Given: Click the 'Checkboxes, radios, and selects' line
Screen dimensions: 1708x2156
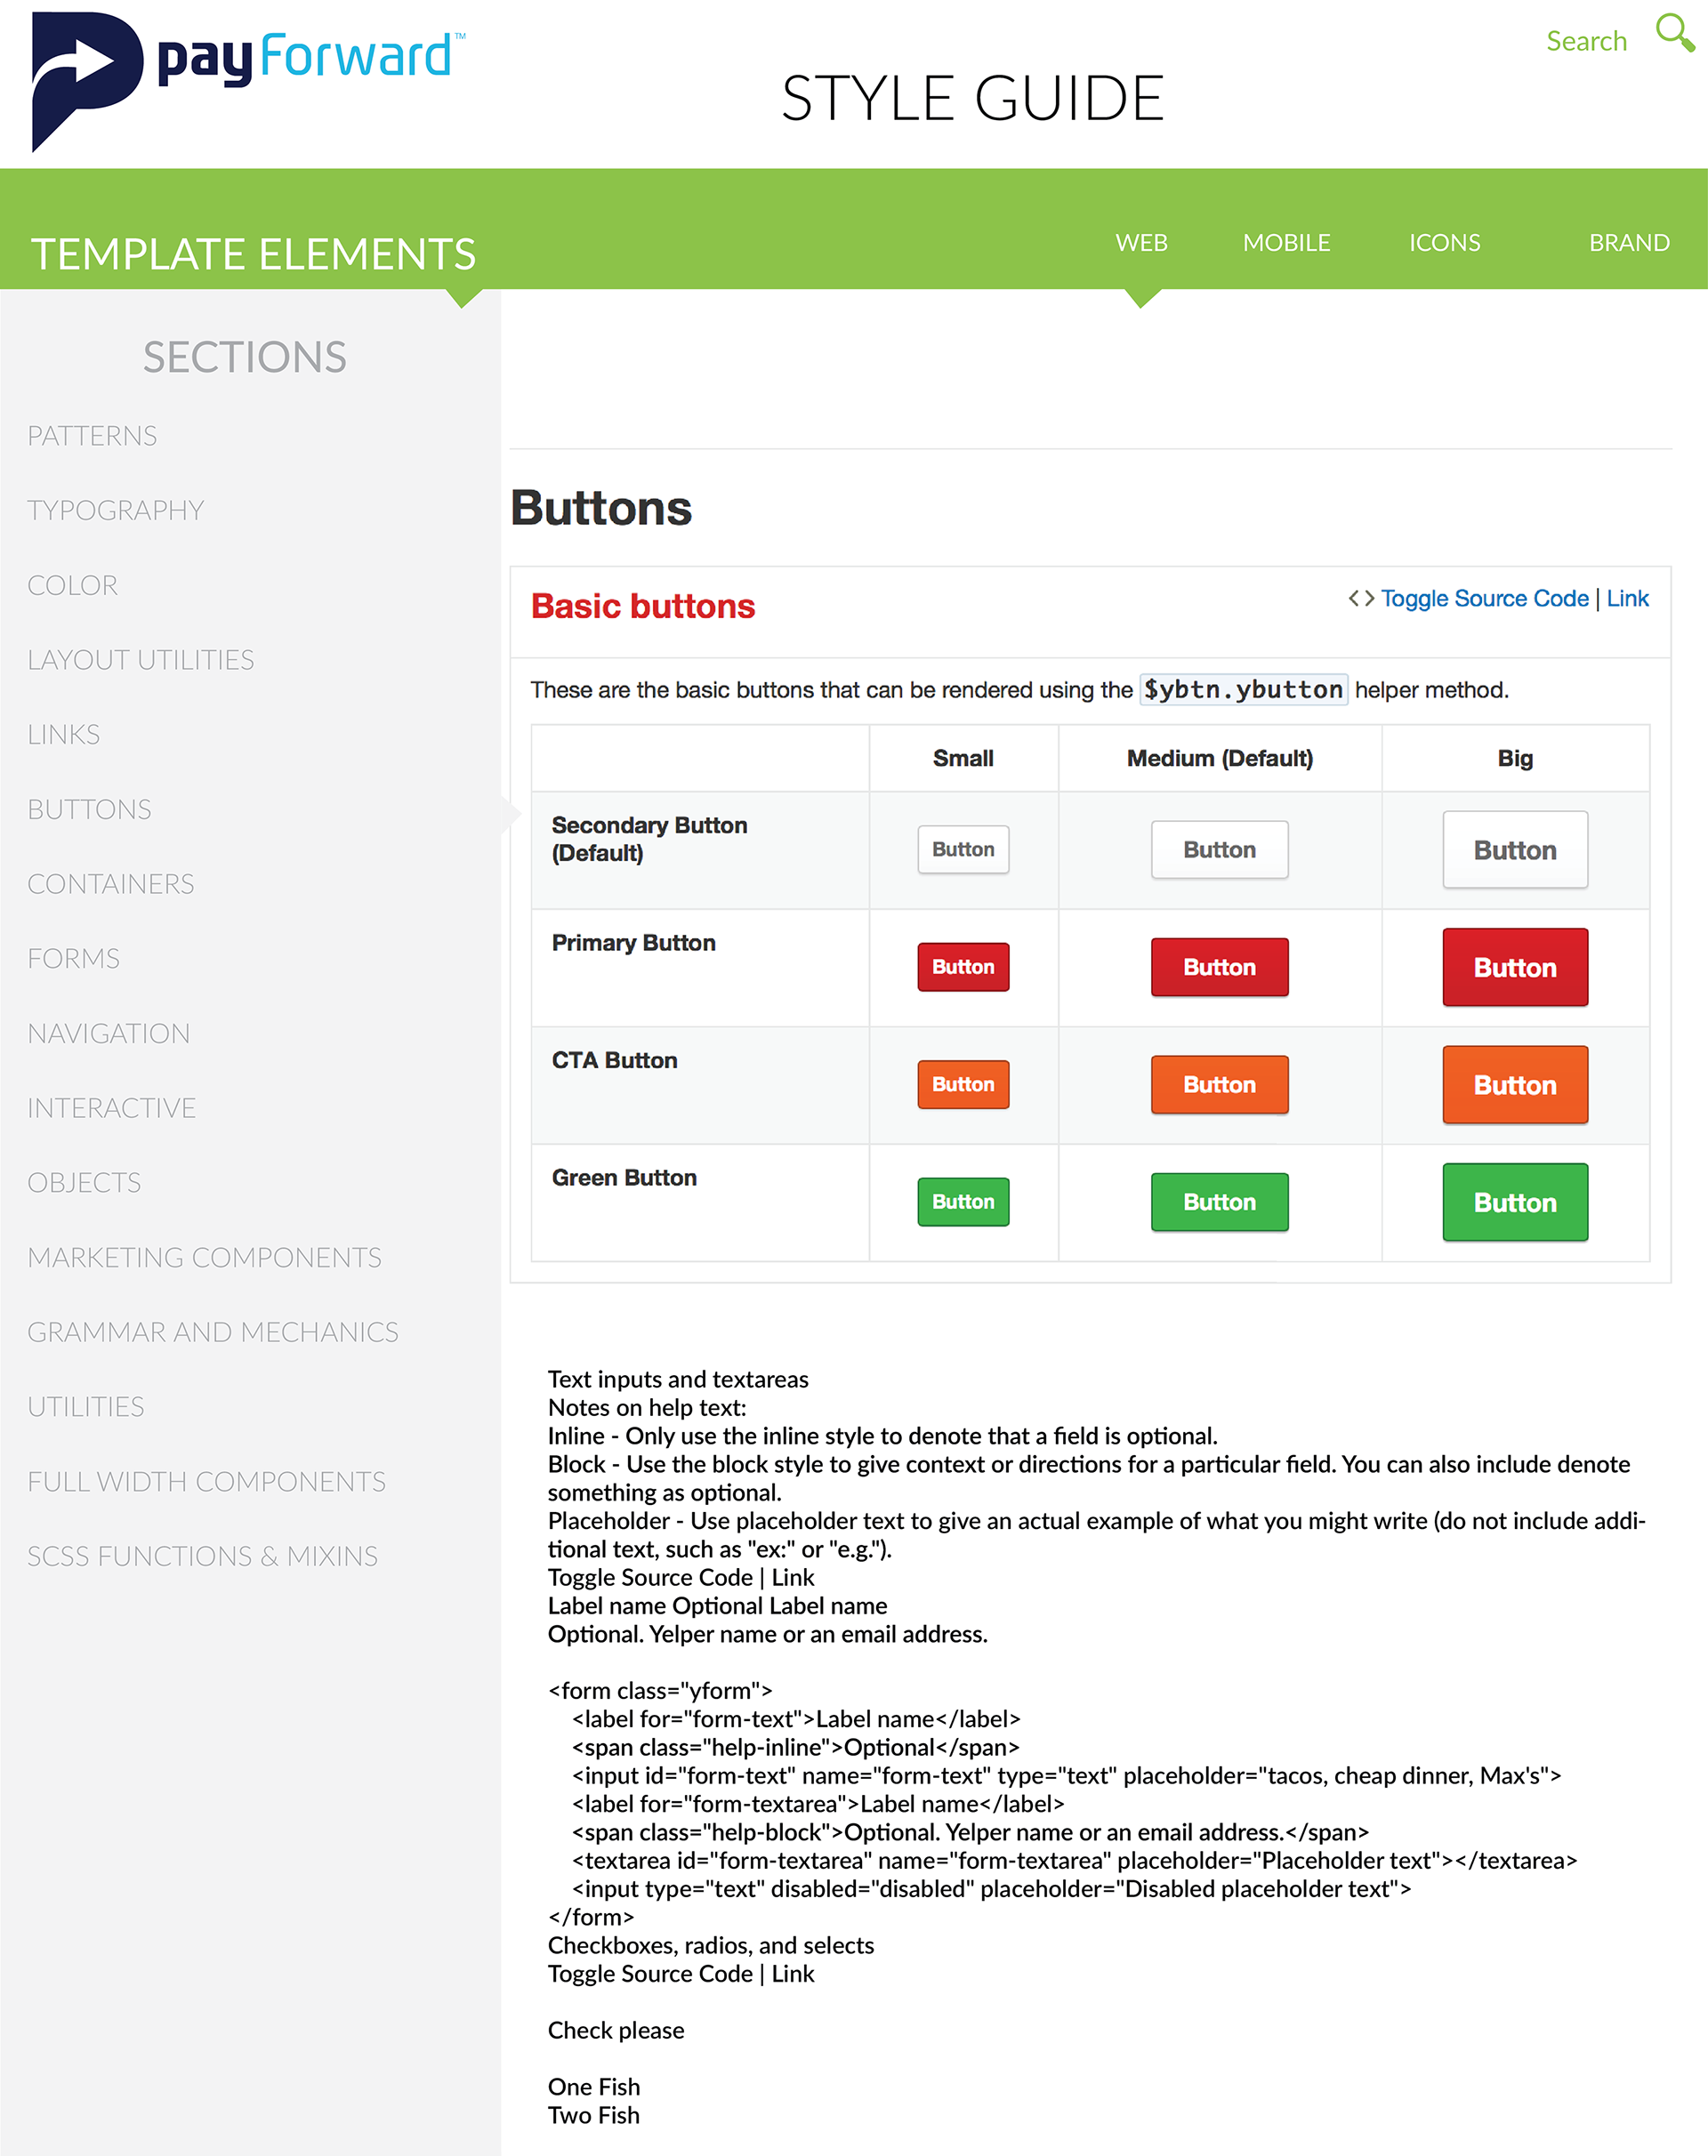Looking at the screenshot, I should click(710, 1945).
